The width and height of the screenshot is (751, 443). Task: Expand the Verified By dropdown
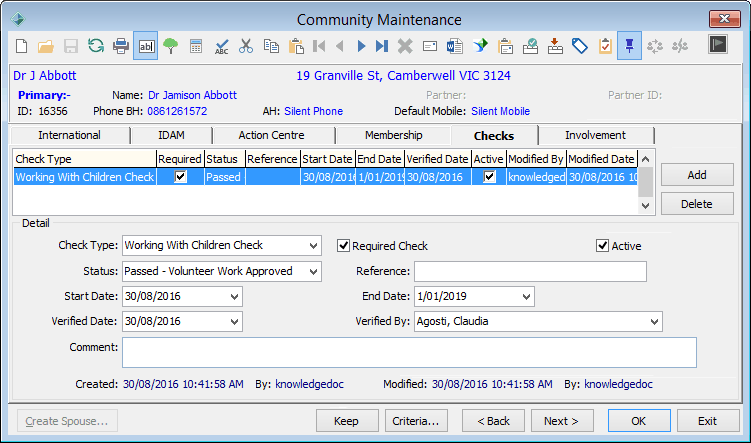point(654,321)
